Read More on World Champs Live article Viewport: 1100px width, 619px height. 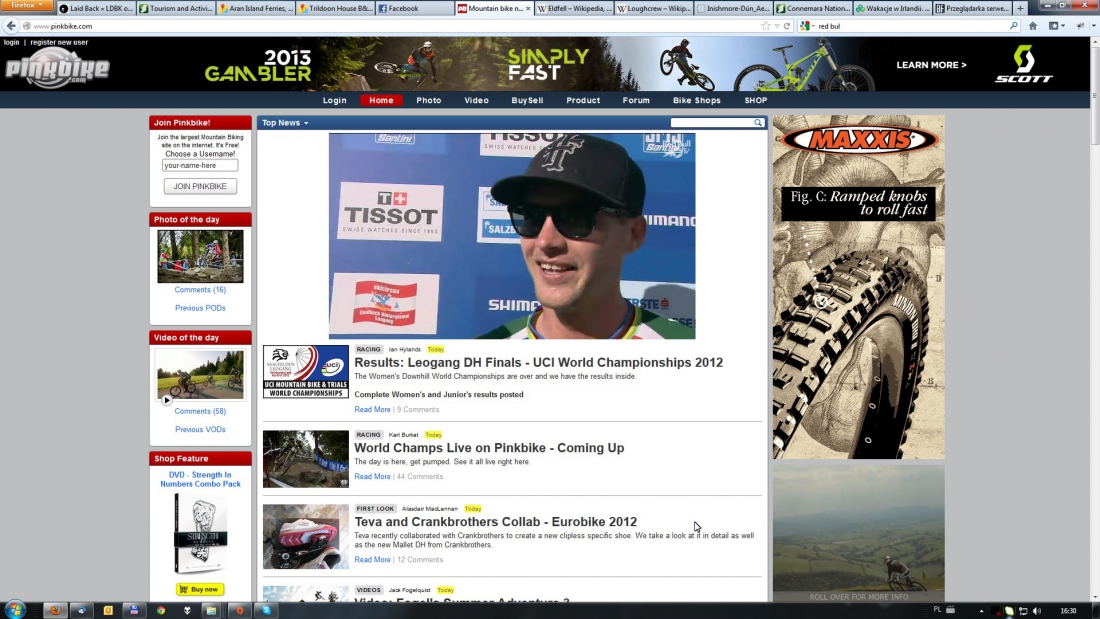372,477
